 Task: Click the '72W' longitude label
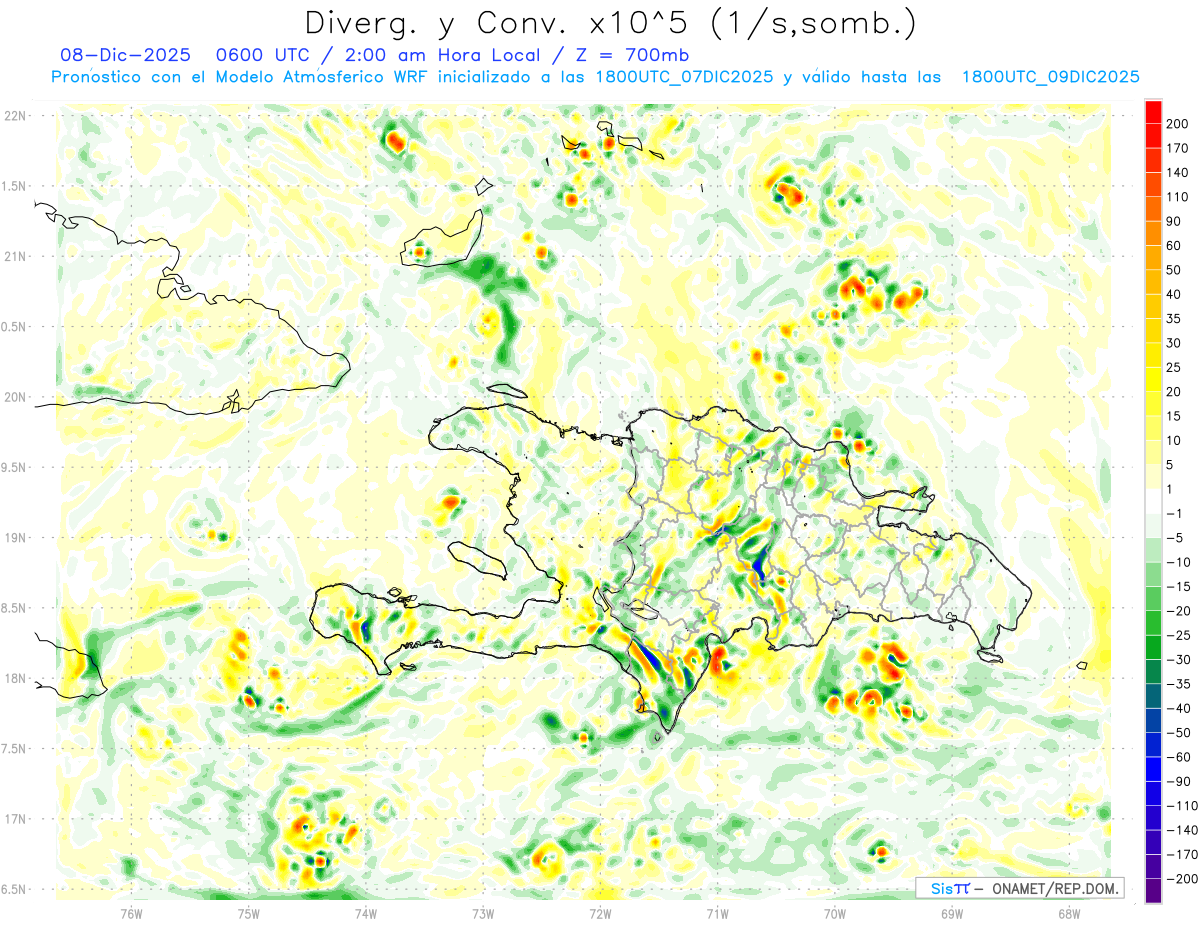pyautogui.click(x=600, y=912)
